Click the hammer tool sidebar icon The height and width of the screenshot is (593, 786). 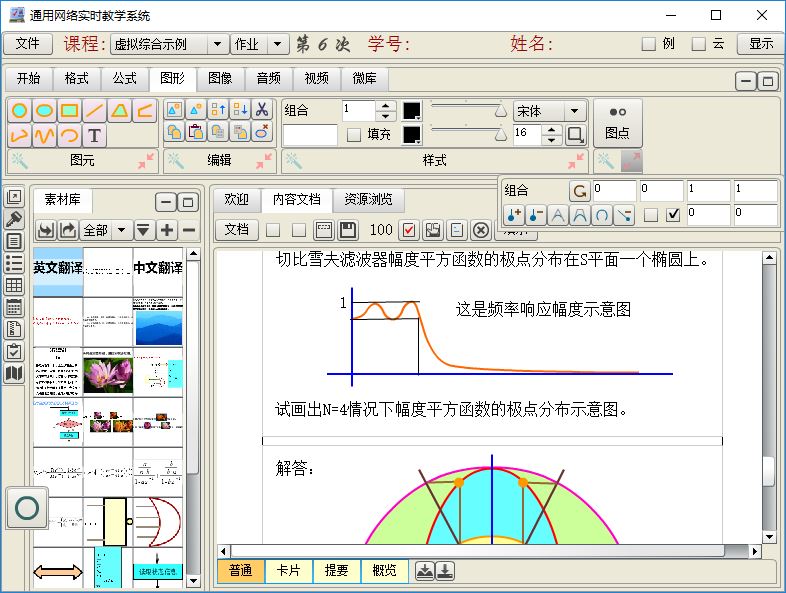[14, 219]
